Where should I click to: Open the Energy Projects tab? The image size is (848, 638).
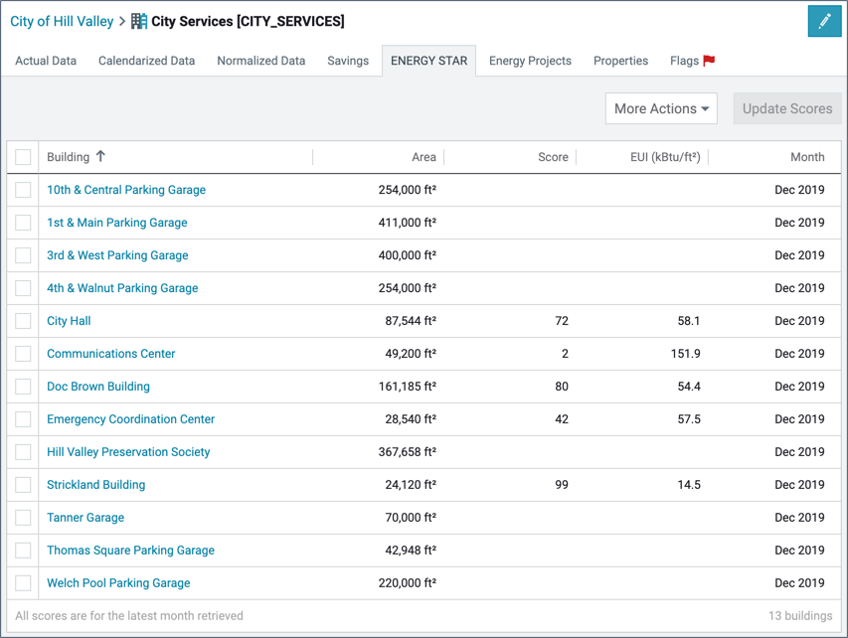pyautogui.click(x=530, y=61)
